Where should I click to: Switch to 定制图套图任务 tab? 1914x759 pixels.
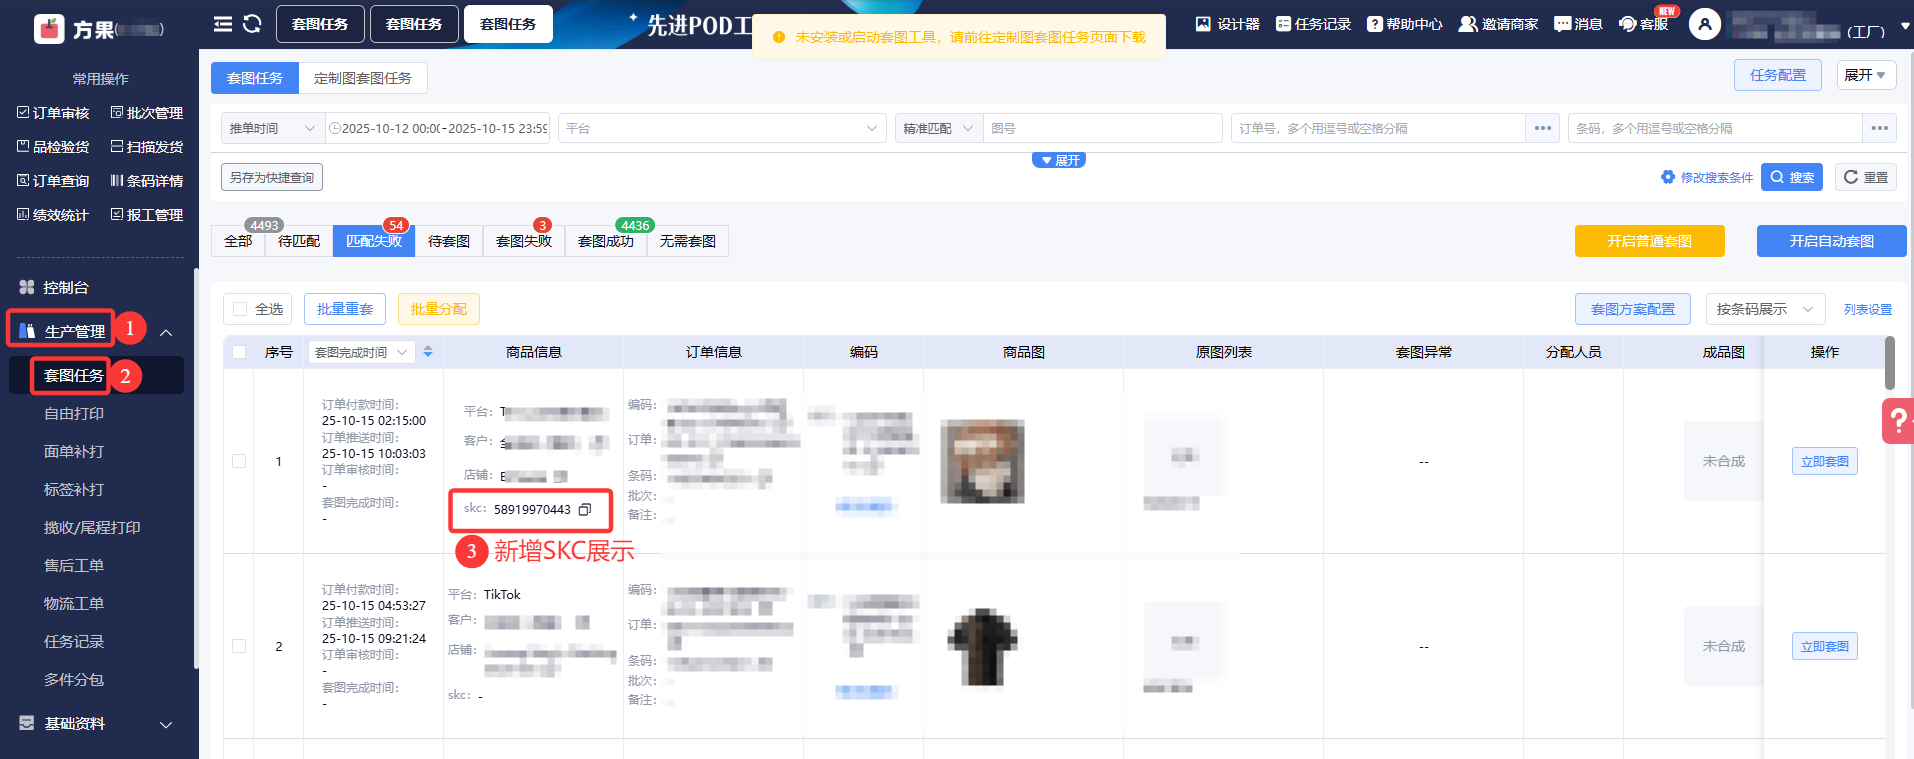363,78
